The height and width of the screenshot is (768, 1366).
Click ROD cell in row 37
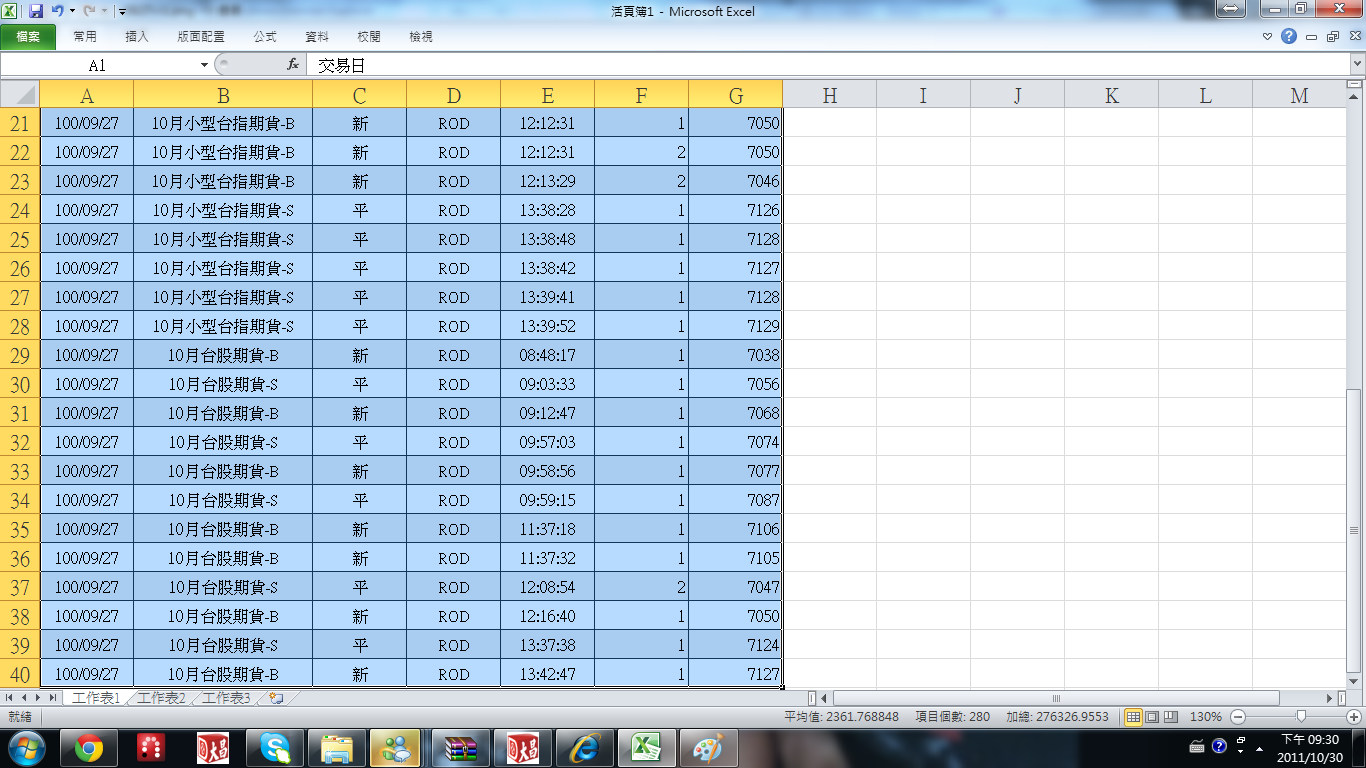[x=454, y=587]
